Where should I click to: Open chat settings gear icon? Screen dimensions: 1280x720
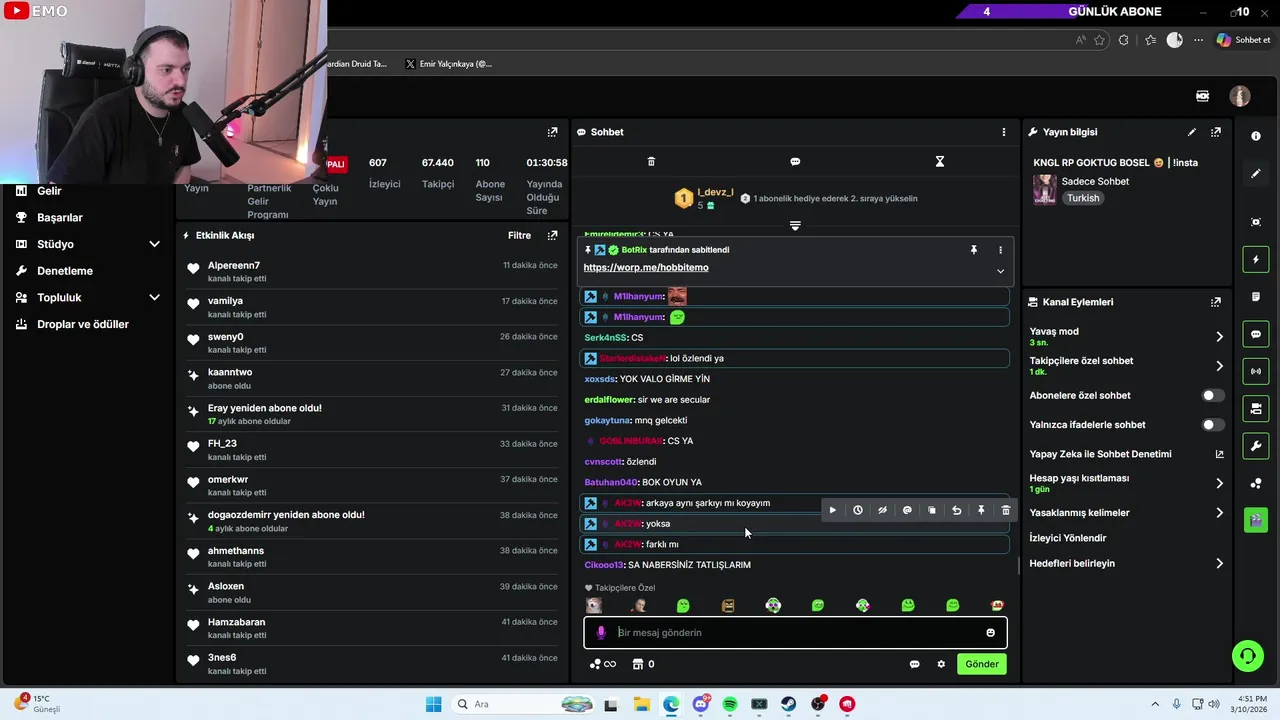pyautogui.click(x=941, y=664)
